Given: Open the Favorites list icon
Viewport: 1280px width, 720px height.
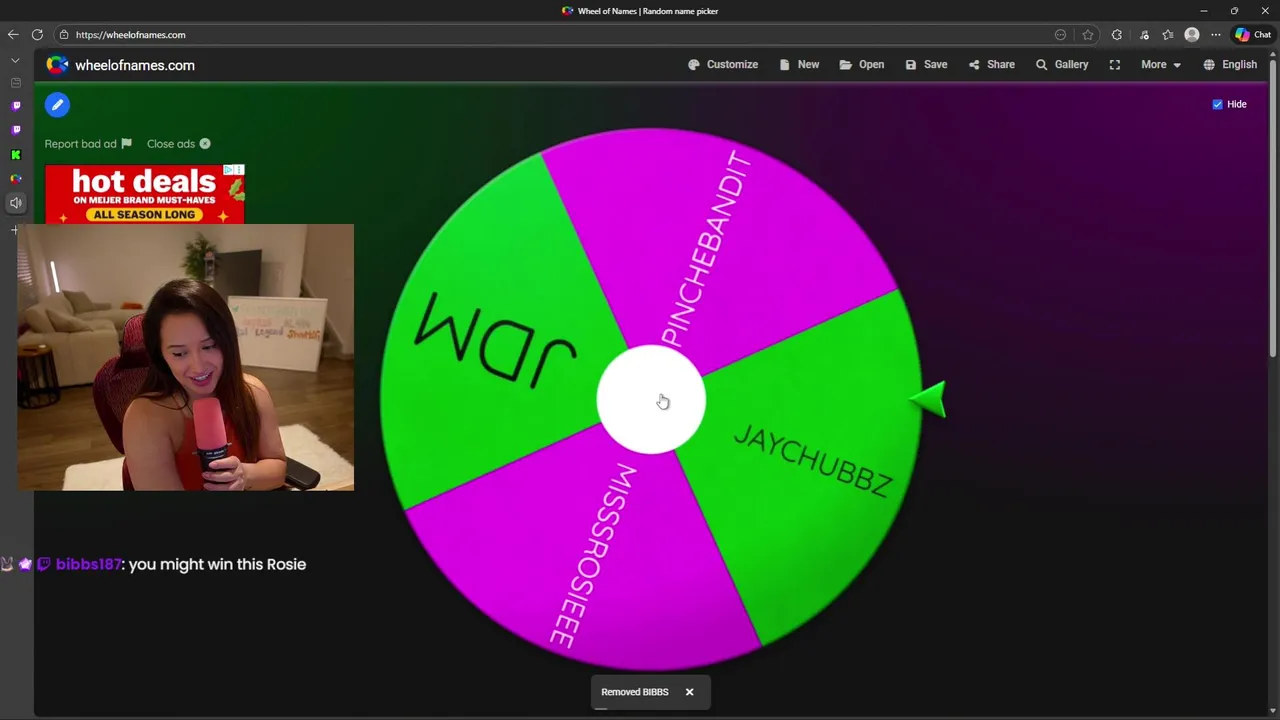Looking at the screenshot, I should (x=1168, y=35).
